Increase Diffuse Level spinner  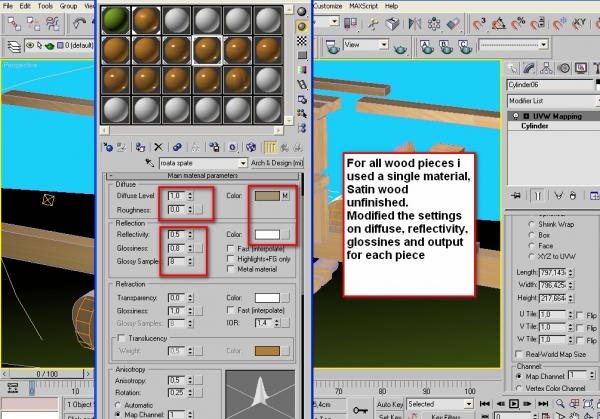[190, 194]
